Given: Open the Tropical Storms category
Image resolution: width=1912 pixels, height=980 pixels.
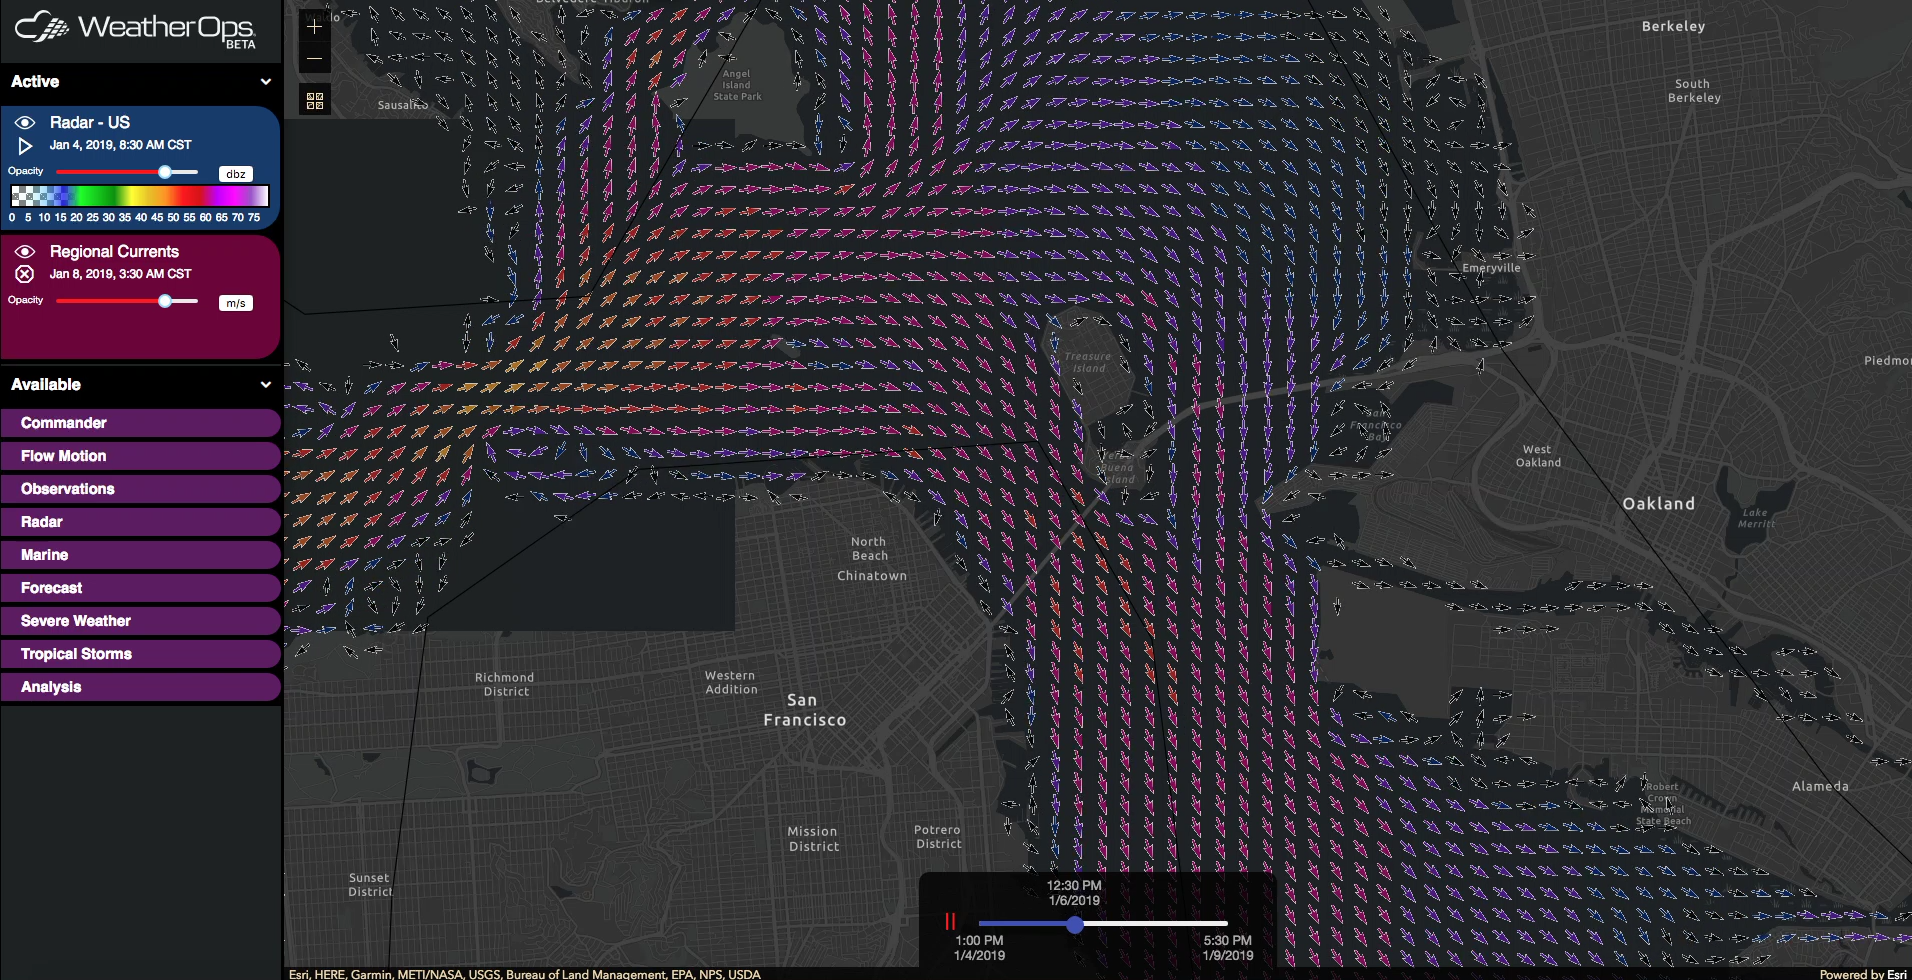Looking at the screenshot, I should 140,653.
